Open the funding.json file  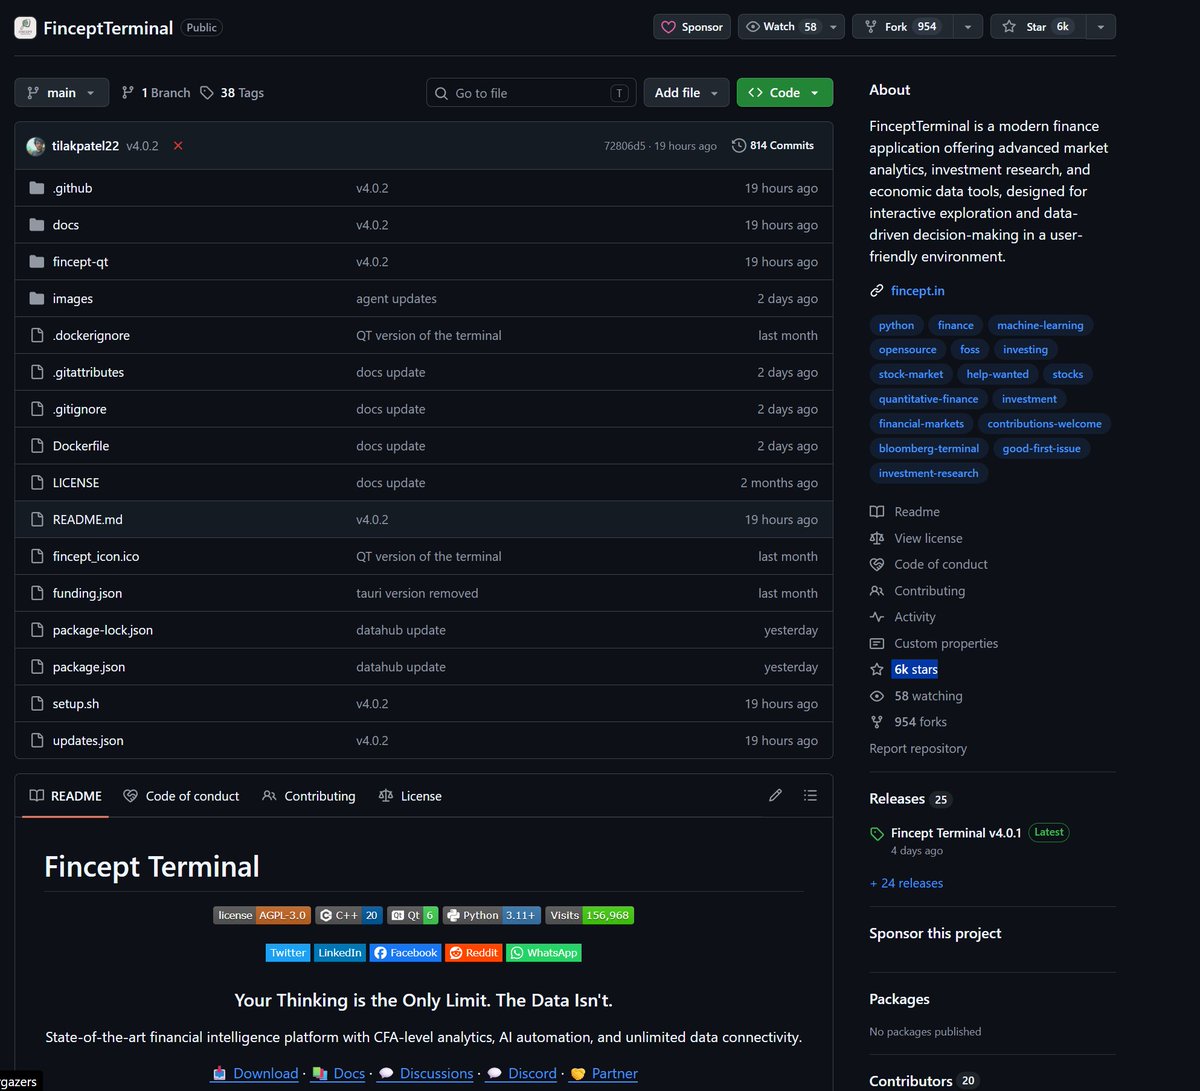point(87,594)
